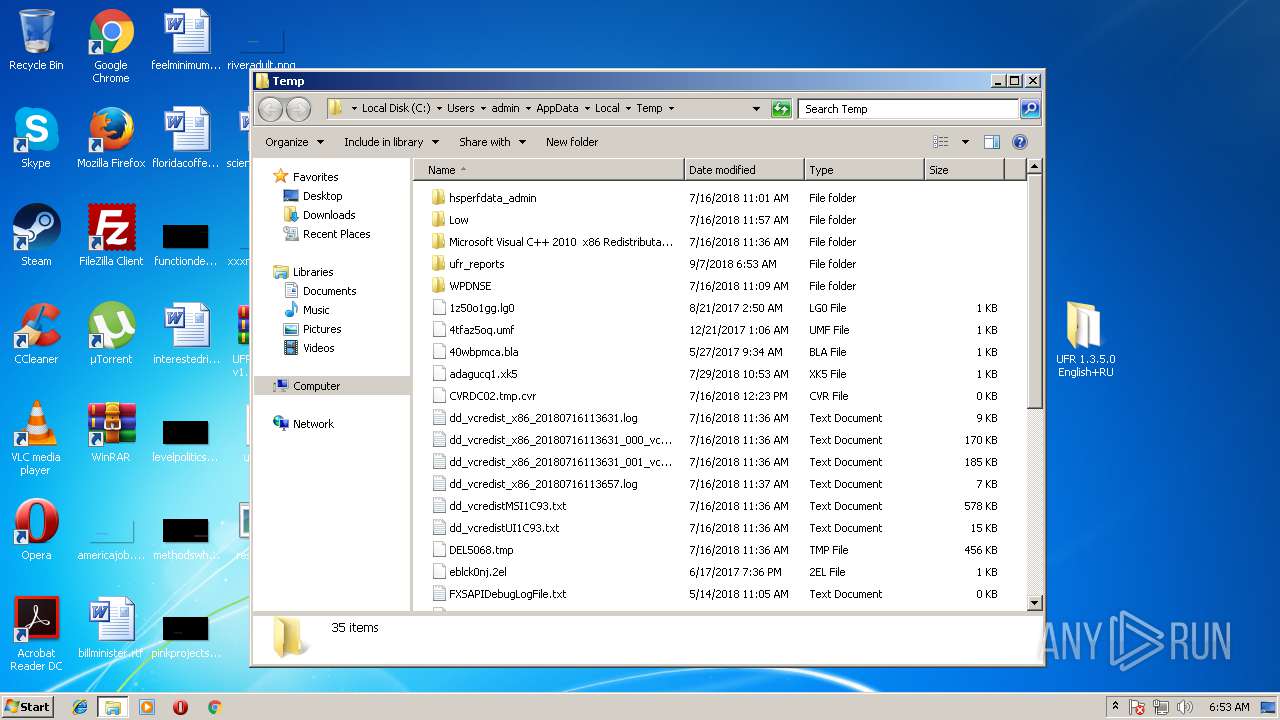This screenshot has width=1280, height=720.
Task: Launch Google Chrome from desktop
Action: (111, 45)
